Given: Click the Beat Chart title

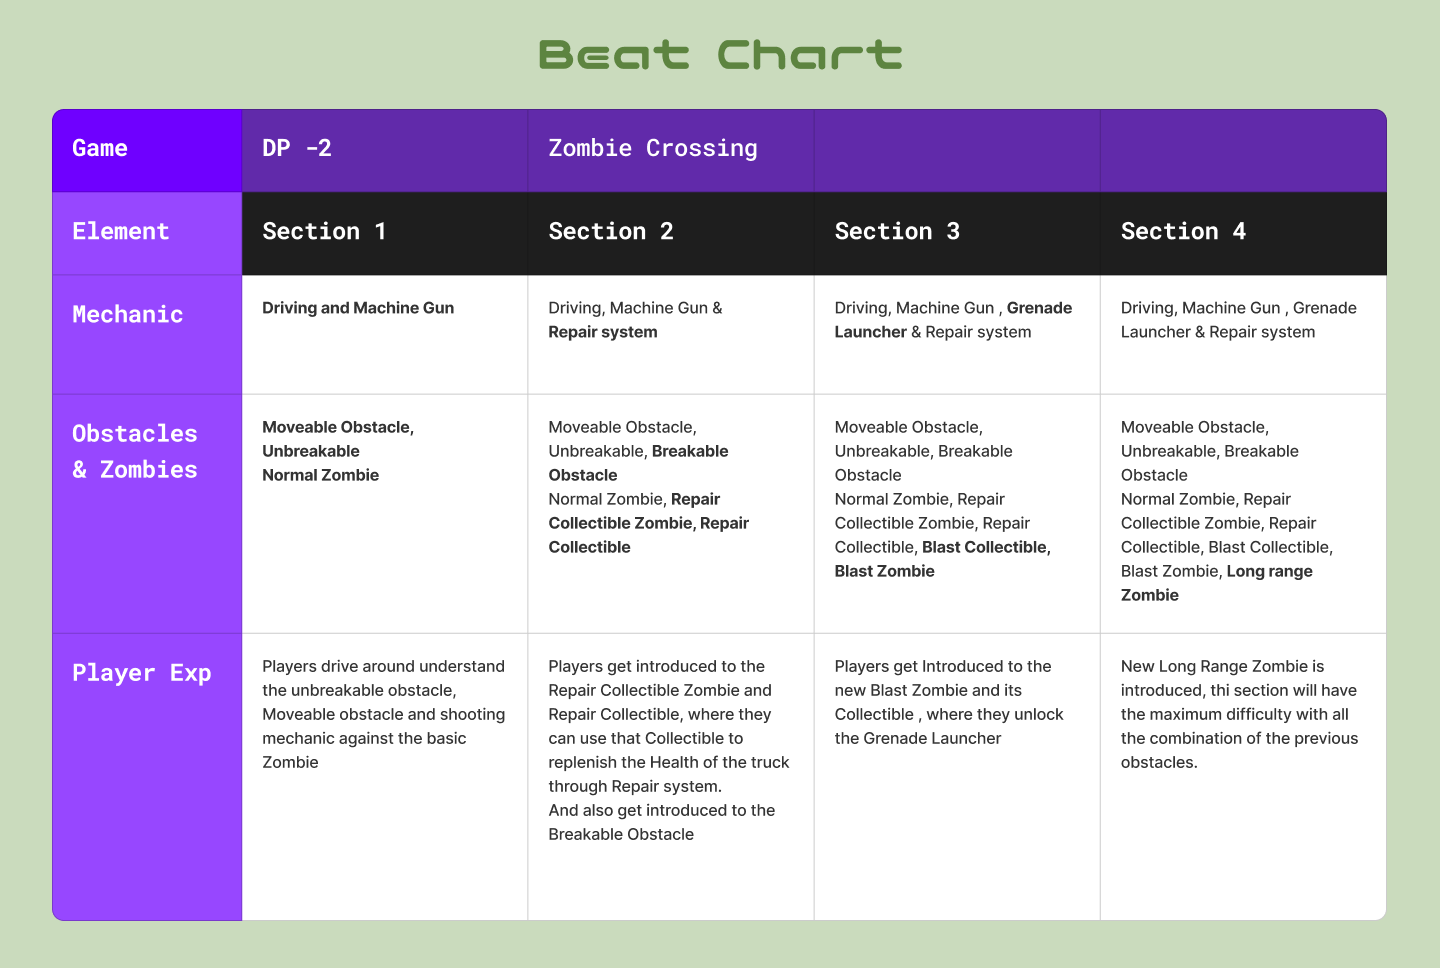Looking at the screenshot, I should [720, 55].
